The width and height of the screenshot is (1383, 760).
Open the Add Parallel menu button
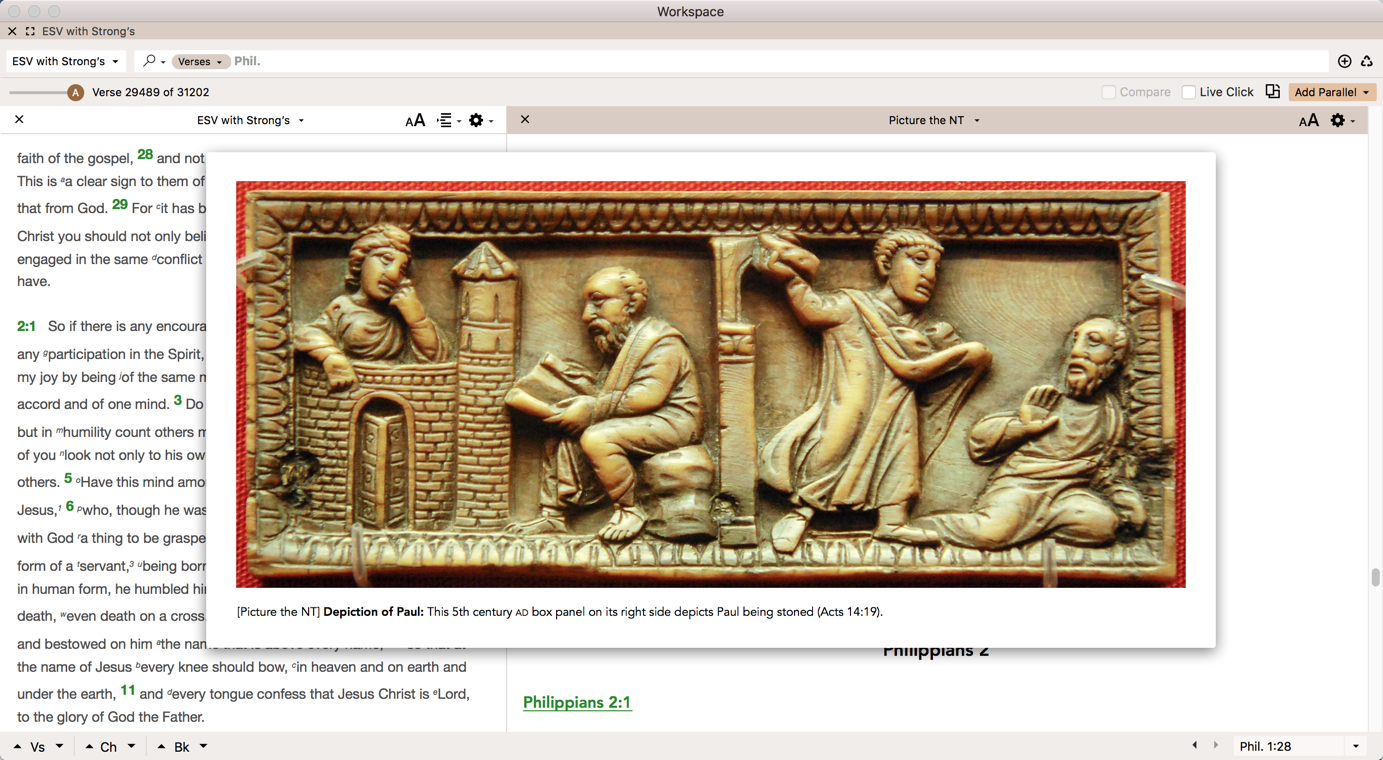[1332, 92]
